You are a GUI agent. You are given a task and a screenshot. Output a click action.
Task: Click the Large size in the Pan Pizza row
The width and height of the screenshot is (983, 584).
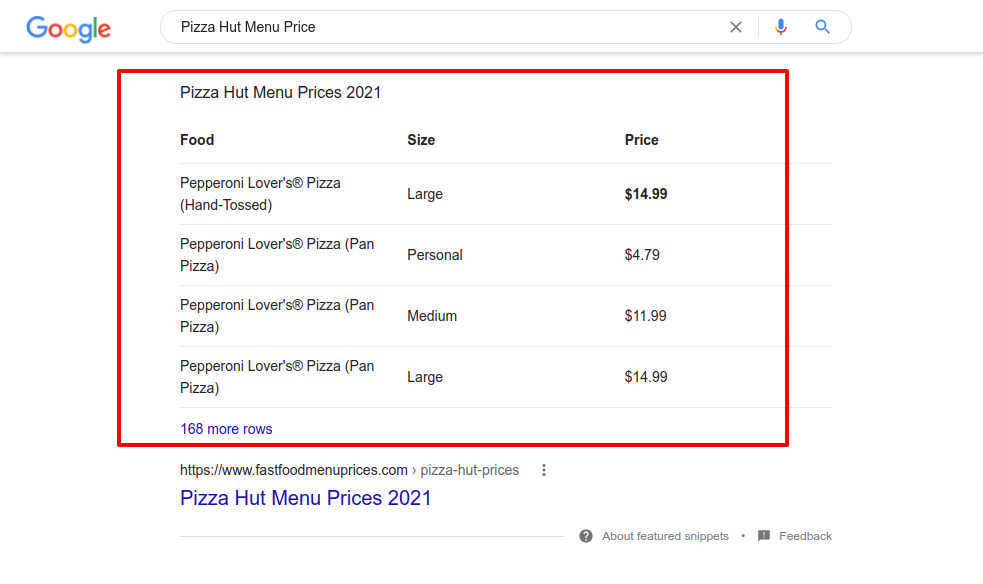click(424, 377)
